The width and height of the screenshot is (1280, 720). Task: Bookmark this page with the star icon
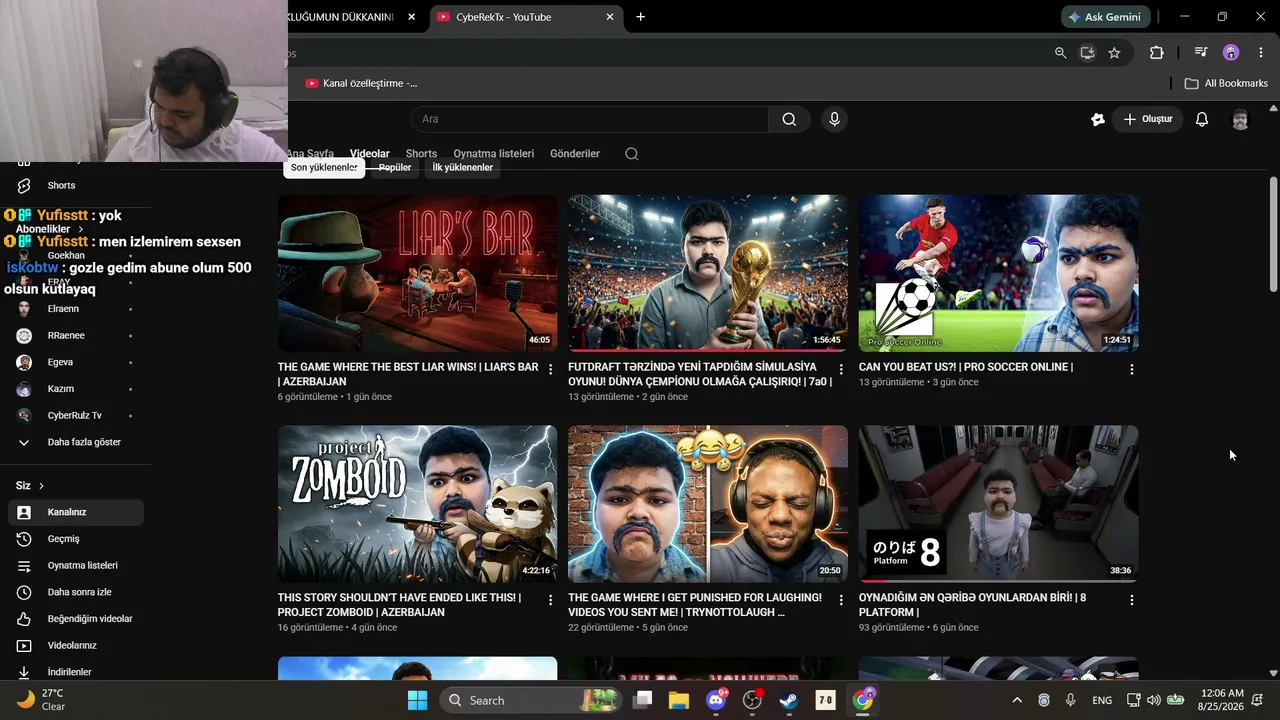(x=1114, y=53)
